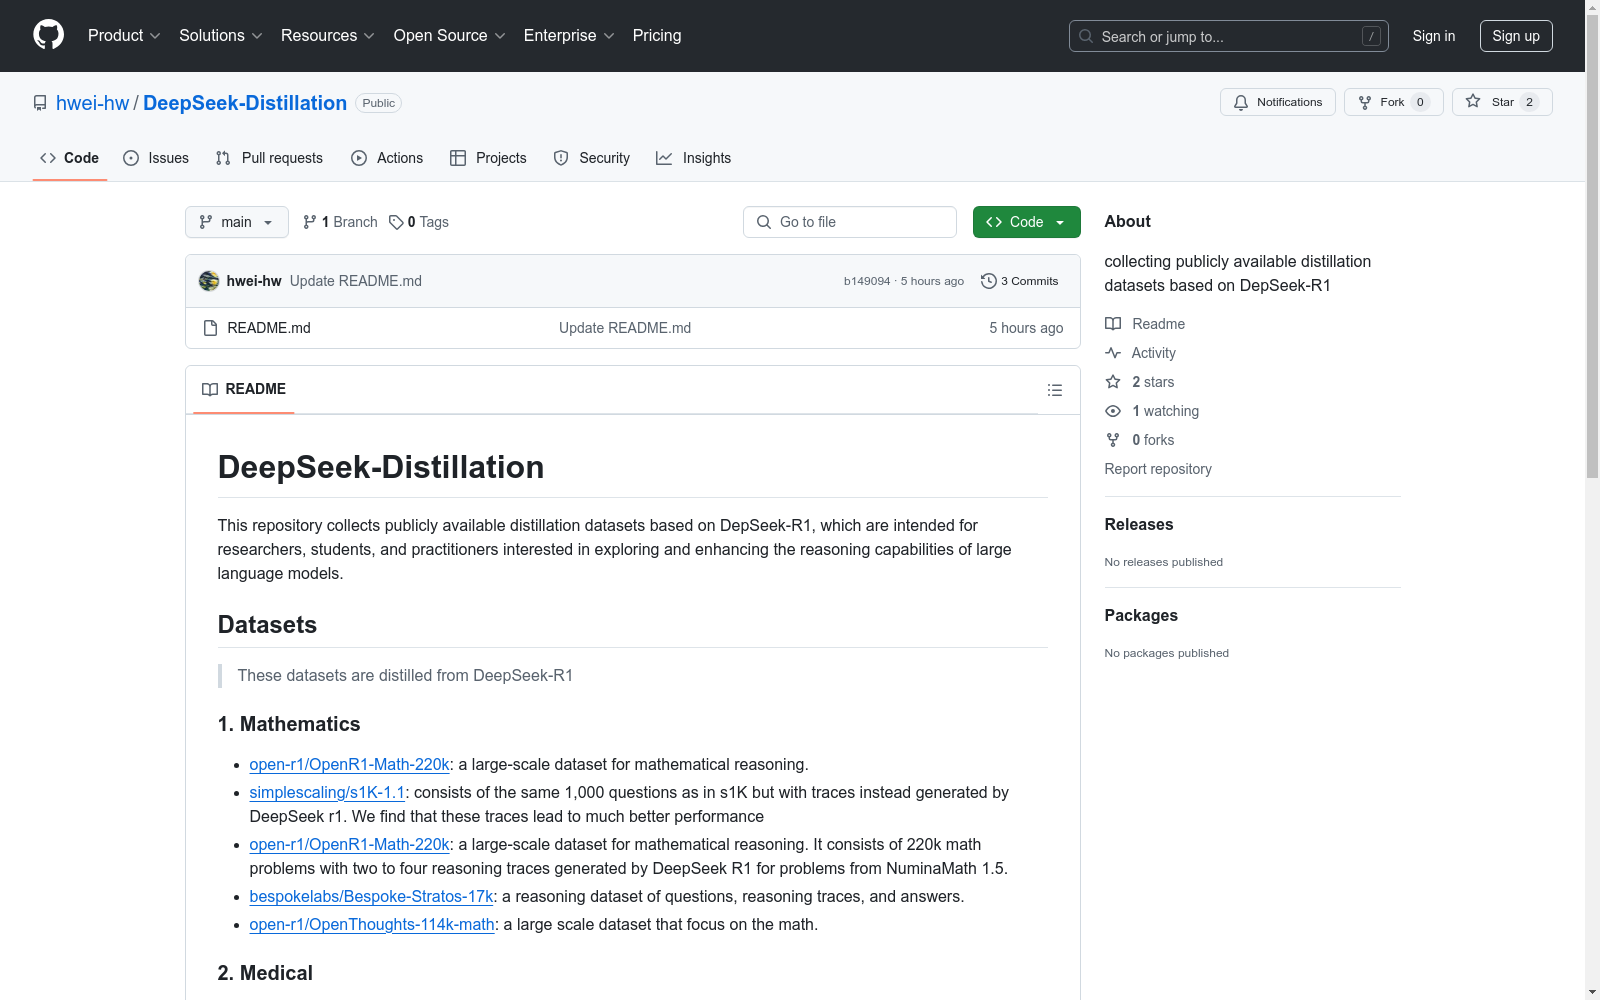Image resolution: width=1600 pixels, height=1000 pixels.
Task: Click the README tab label
Action: pos(256,389)
